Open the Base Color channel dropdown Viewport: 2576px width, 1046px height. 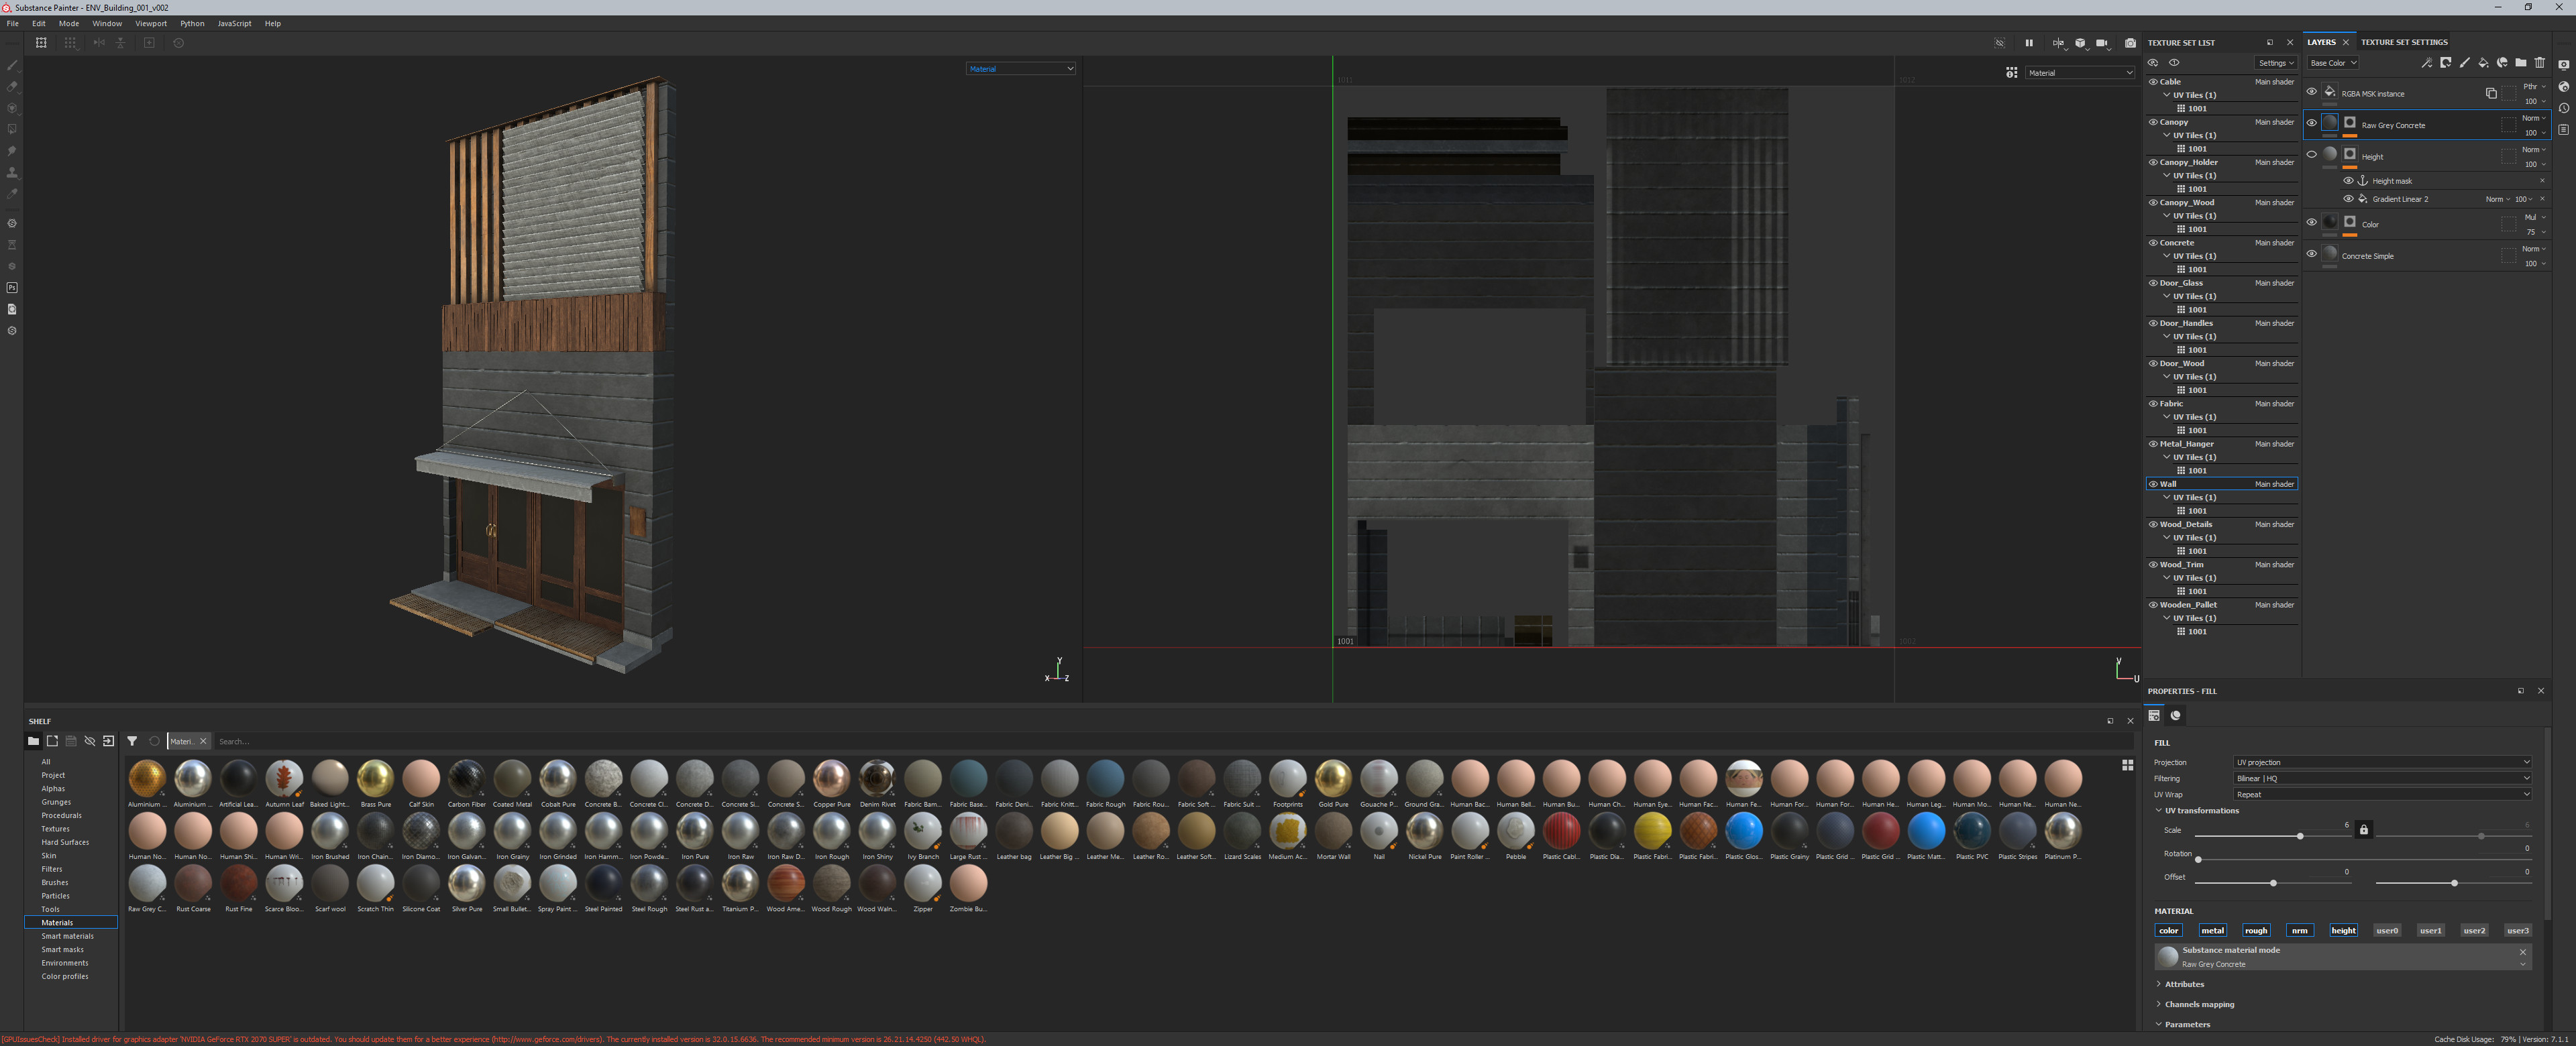2333,63
